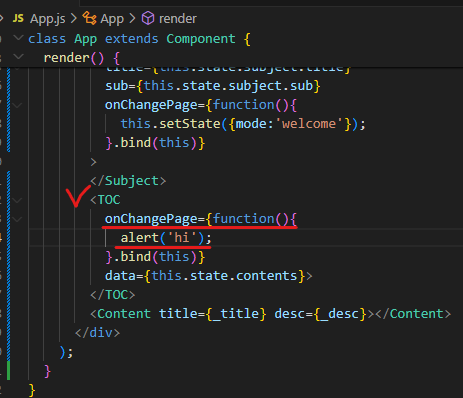The height and width of the screenshot is (398, 463).
Task: Click the 'welcome' string literal
Action: coord(309,124)
